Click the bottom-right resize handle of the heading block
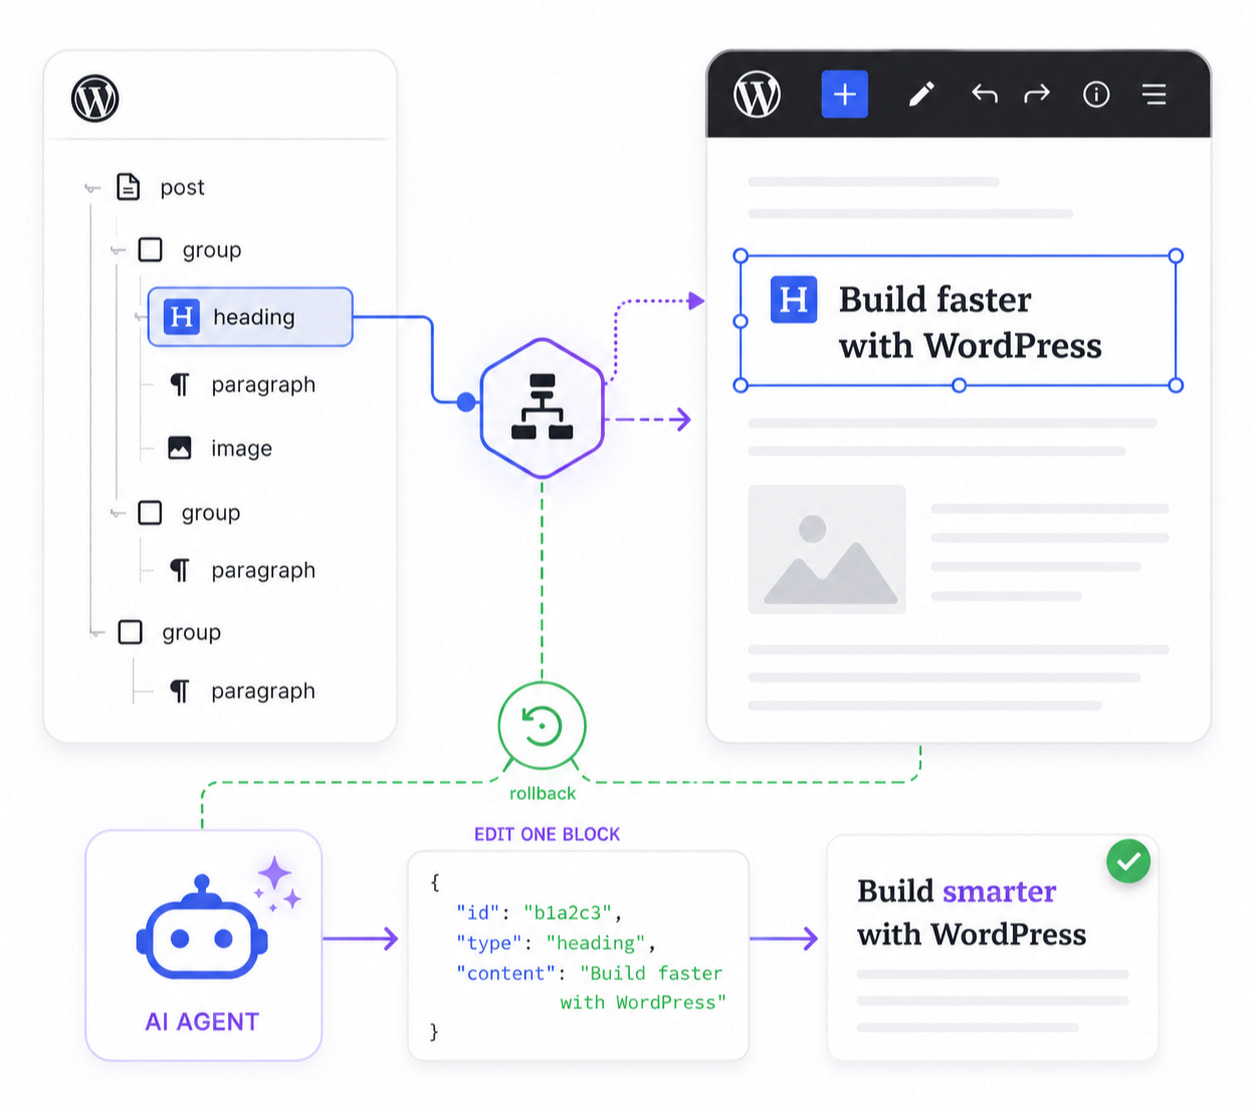 pos(1176,385)
